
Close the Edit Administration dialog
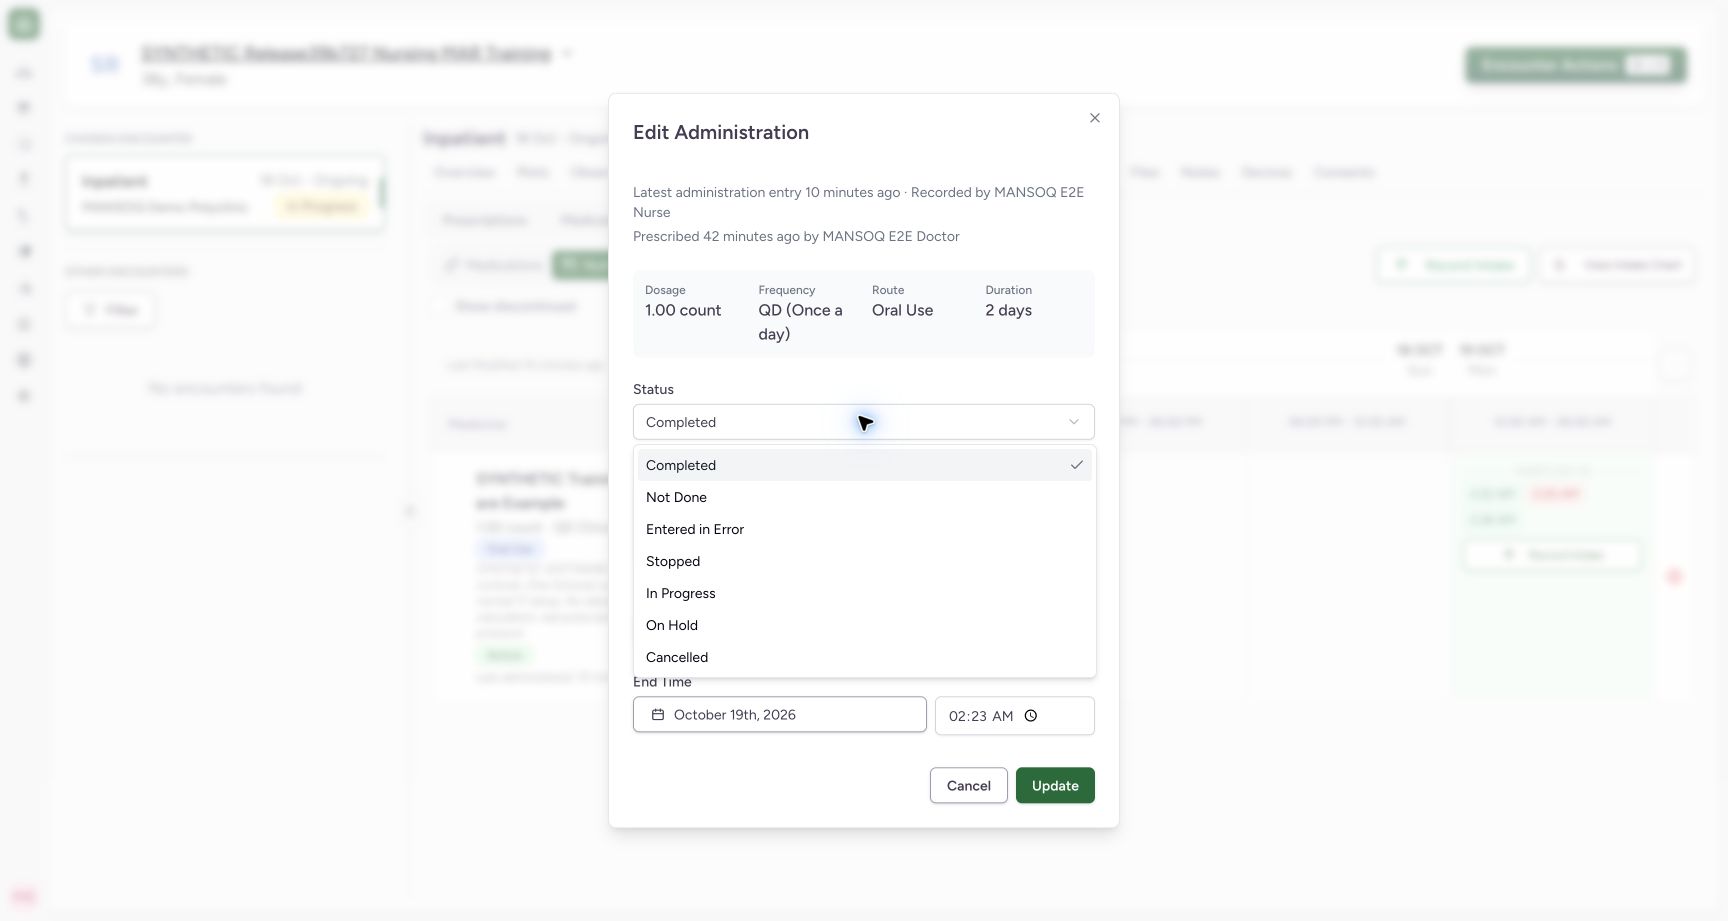[x=1095, y=118]
